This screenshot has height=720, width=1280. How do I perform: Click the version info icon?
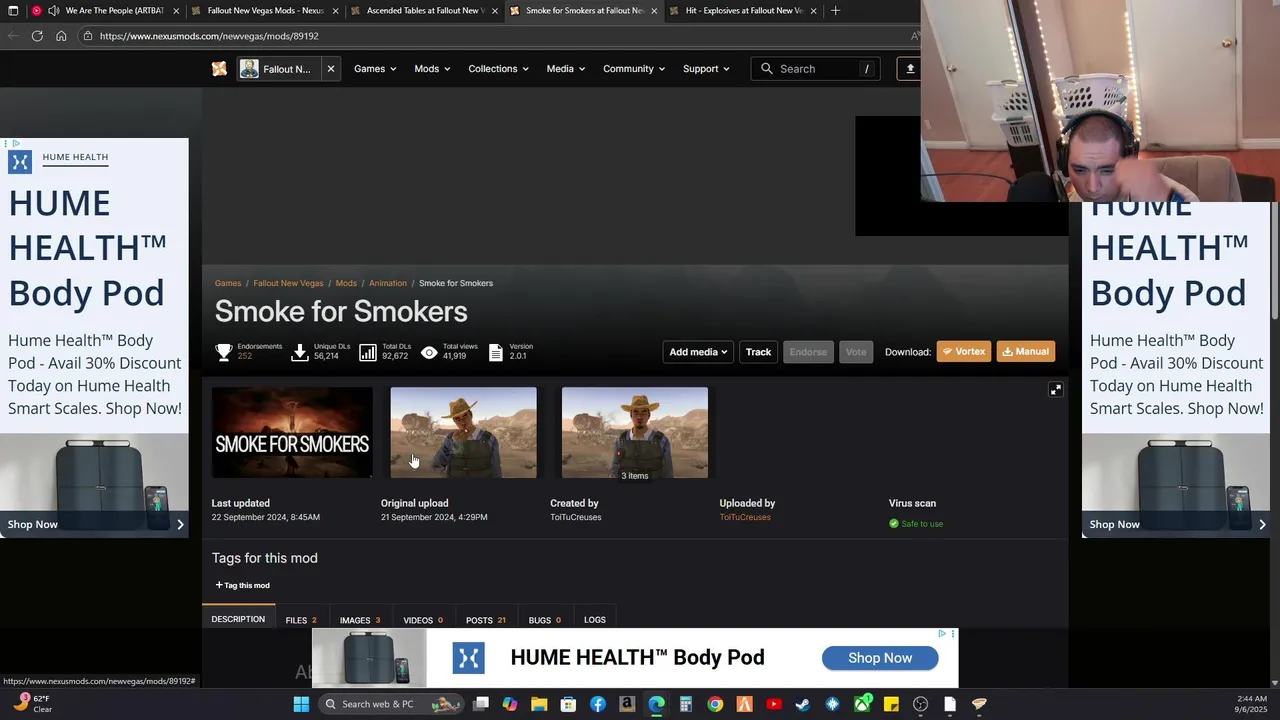point(495,352)
